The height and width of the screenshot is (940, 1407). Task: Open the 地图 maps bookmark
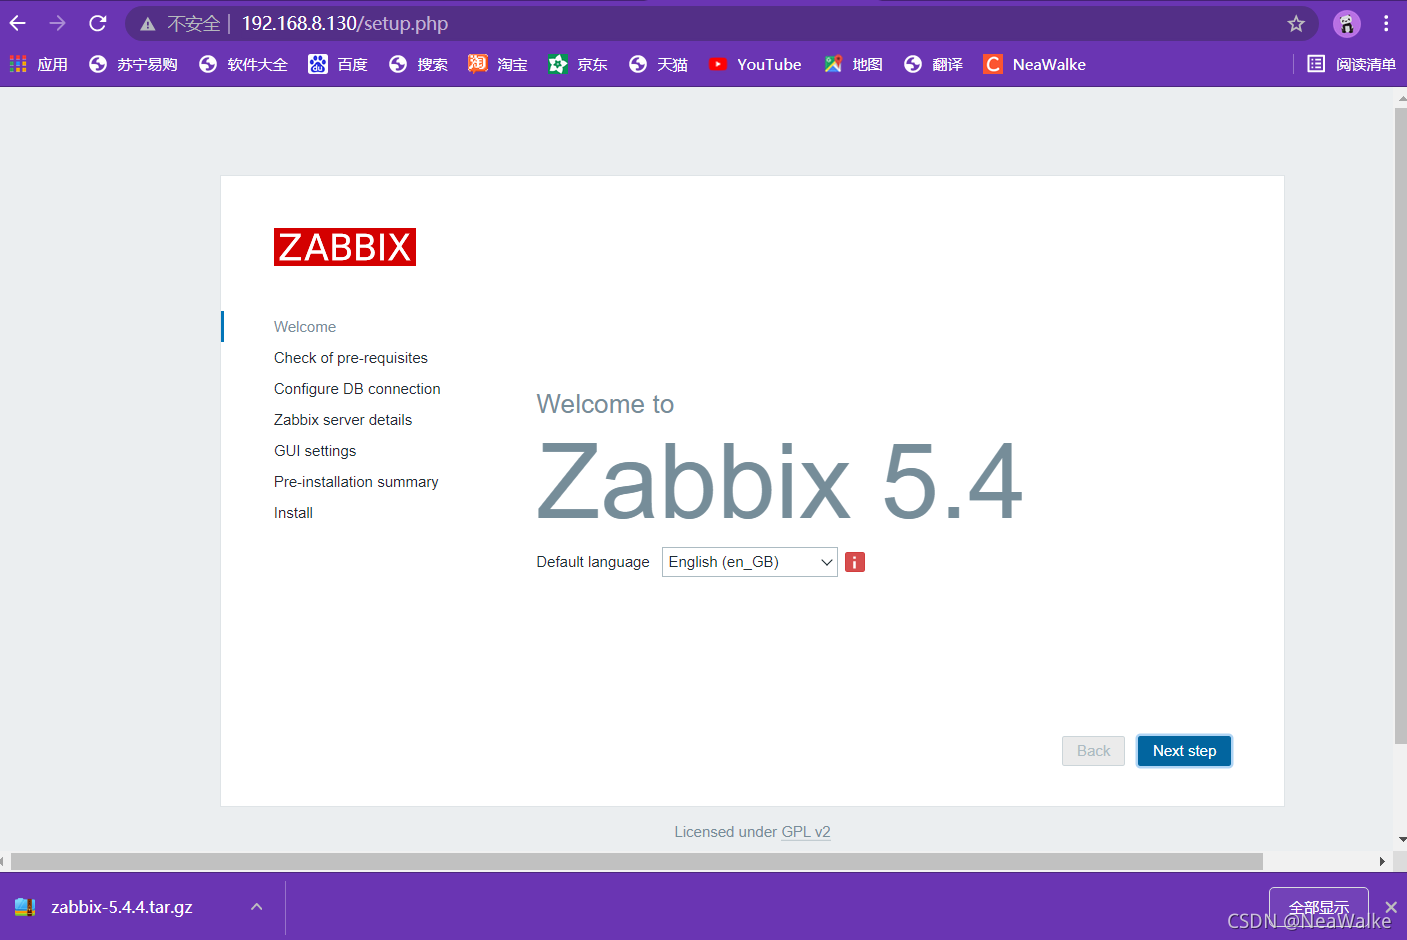pos(853,64)
